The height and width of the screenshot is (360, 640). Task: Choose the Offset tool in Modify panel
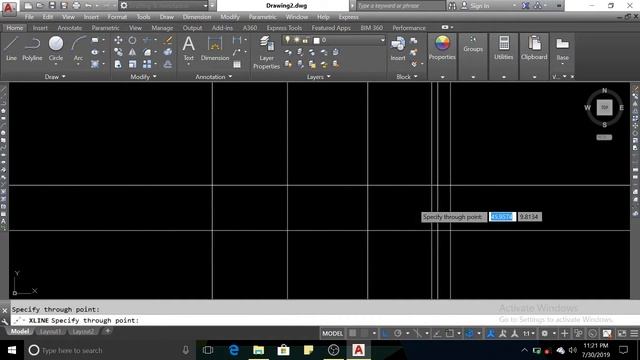(168, 64)
